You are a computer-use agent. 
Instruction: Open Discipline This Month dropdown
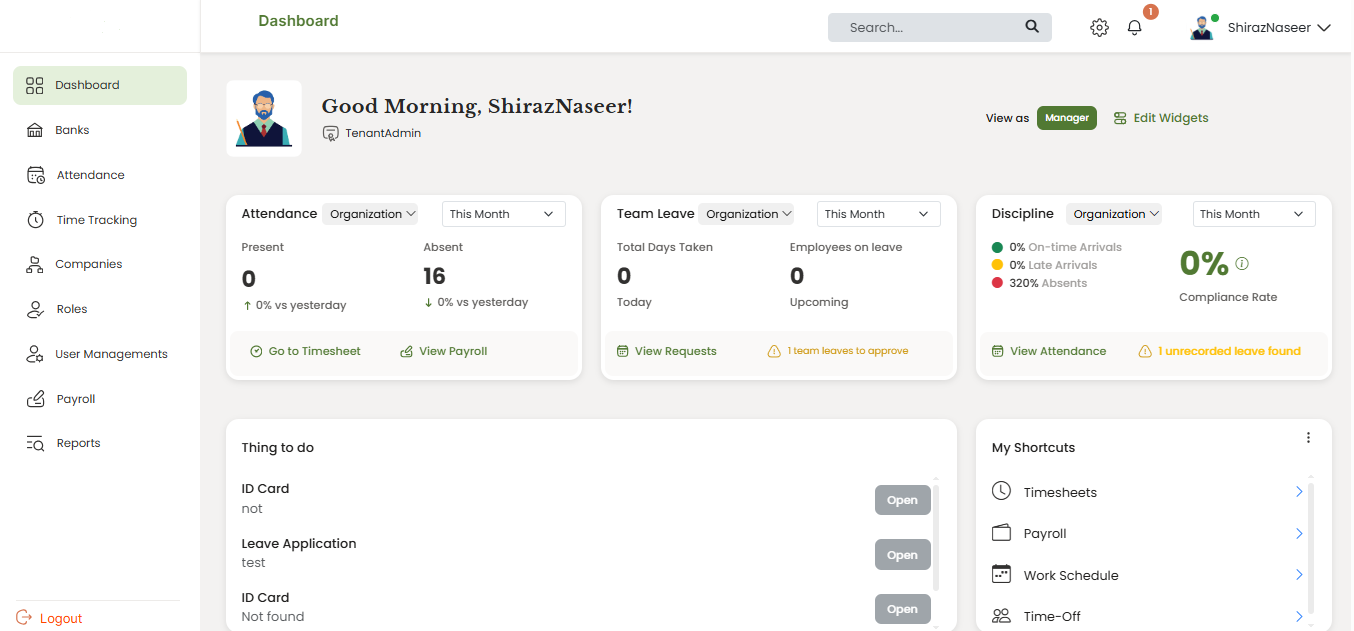coord(1253,214)
